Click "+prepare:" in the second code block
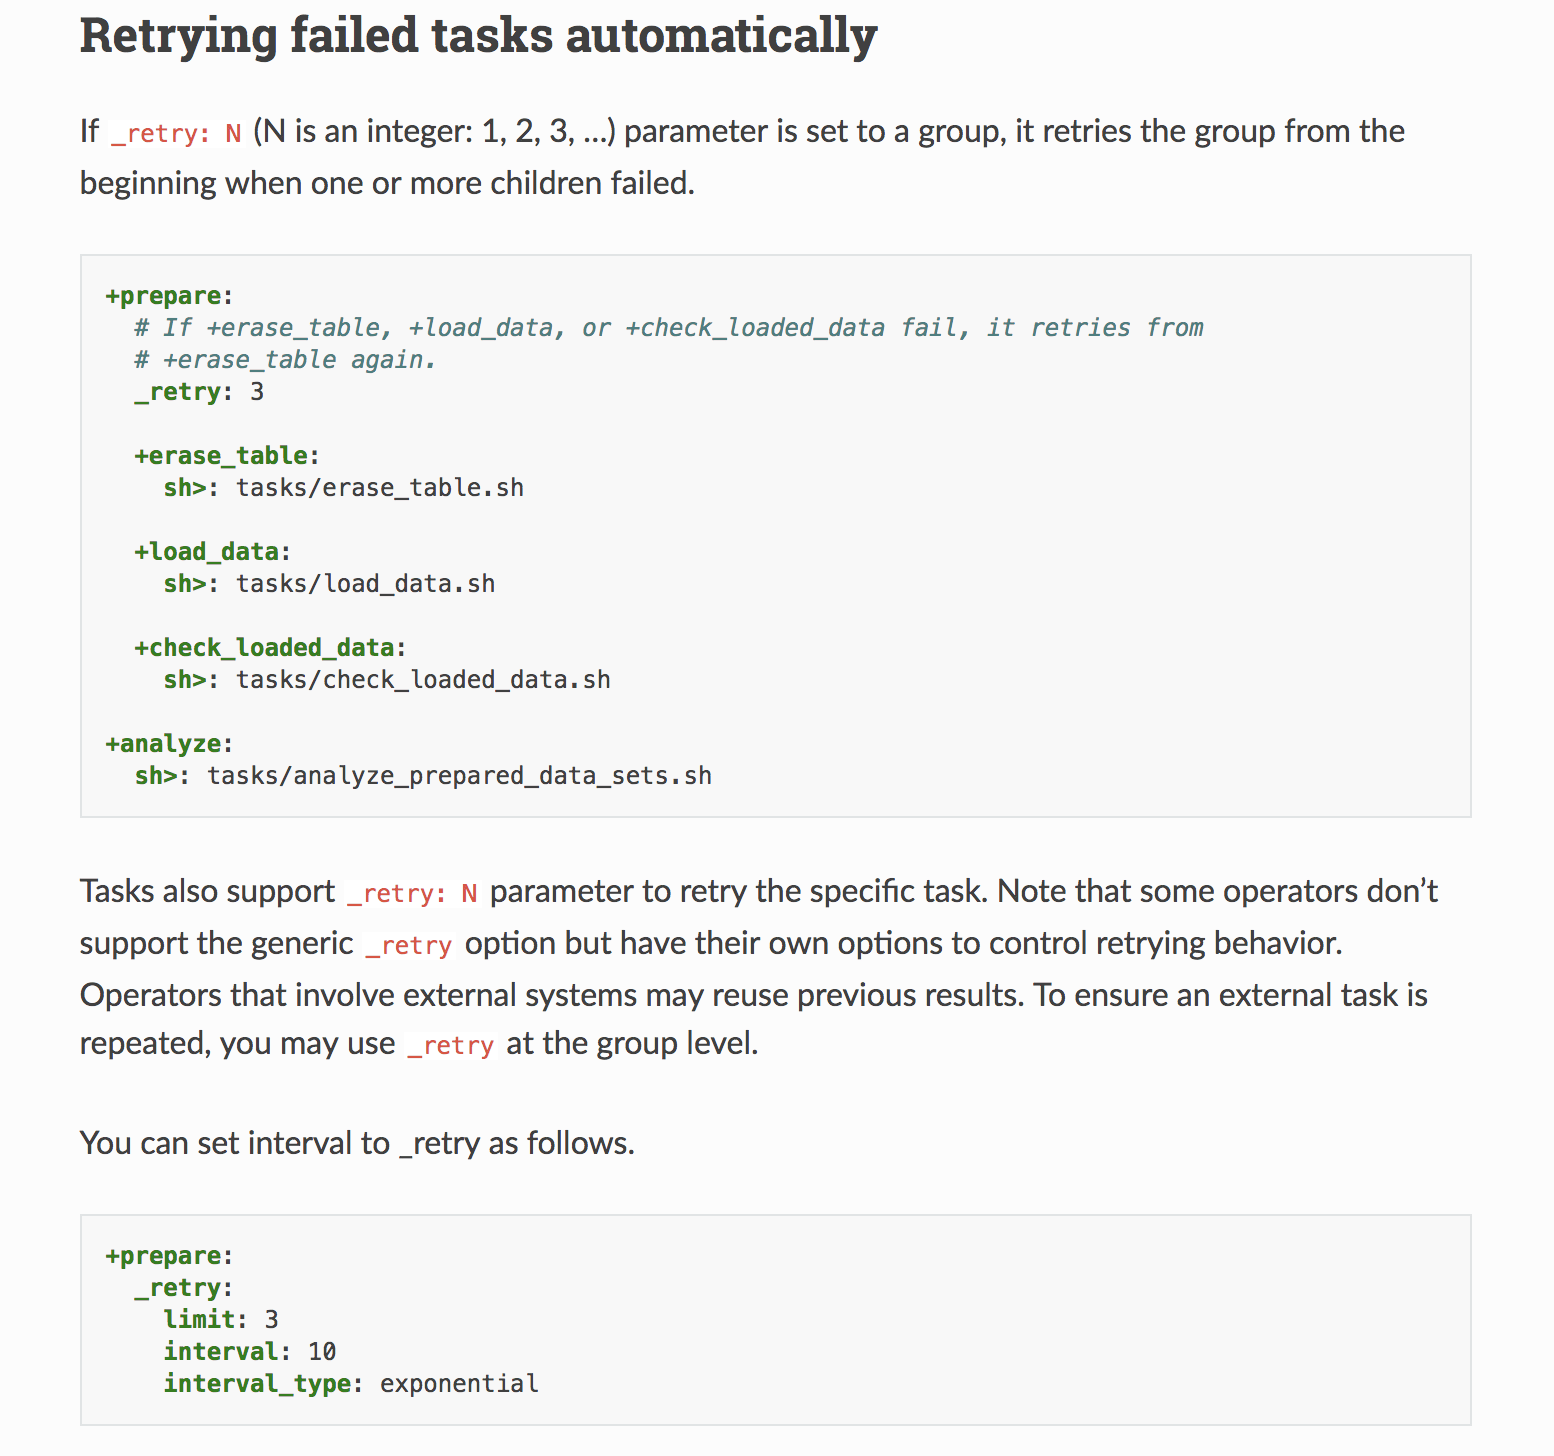 [x=169, y=1256]
